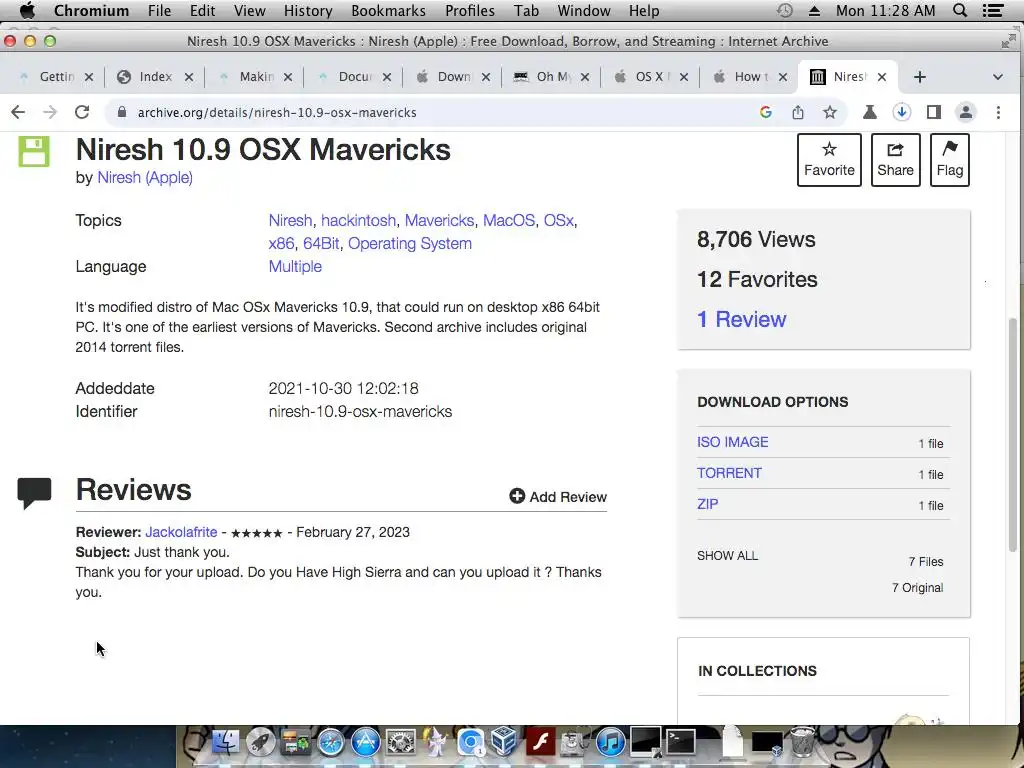Open the Google icon in the address bar

(766, 112)
